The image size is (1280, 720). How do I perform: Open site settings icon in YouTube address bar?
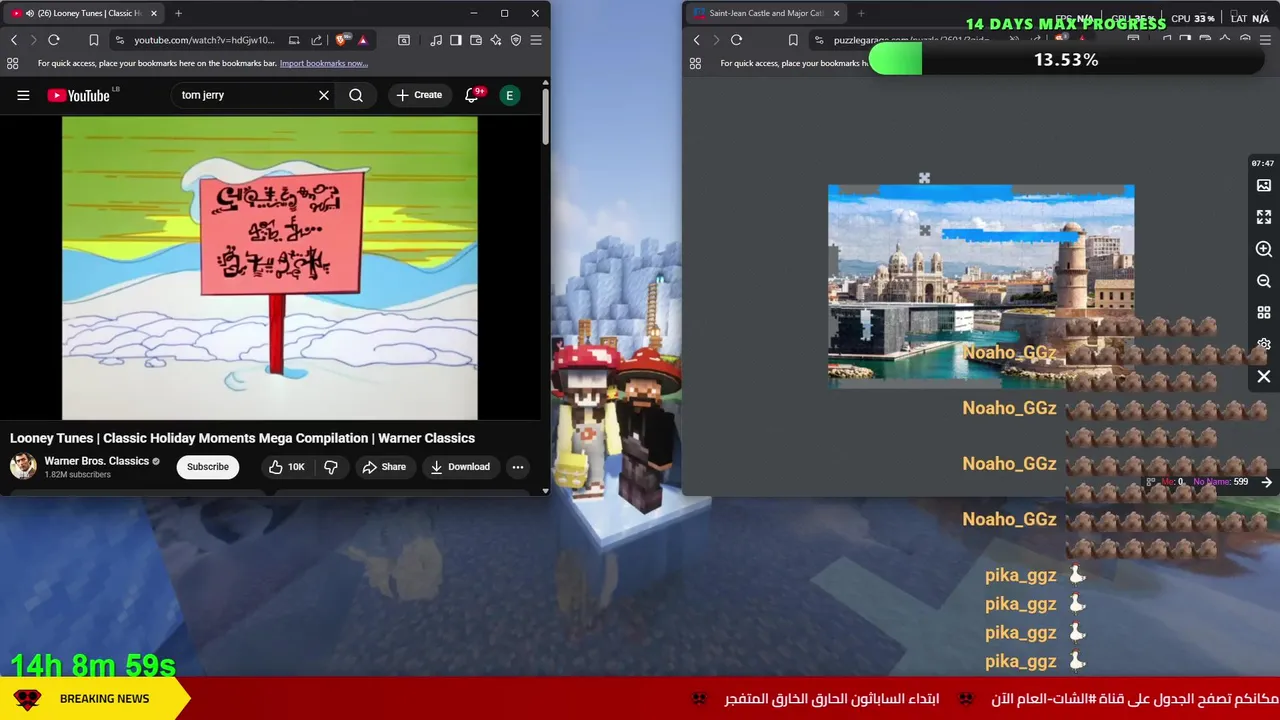120,40
